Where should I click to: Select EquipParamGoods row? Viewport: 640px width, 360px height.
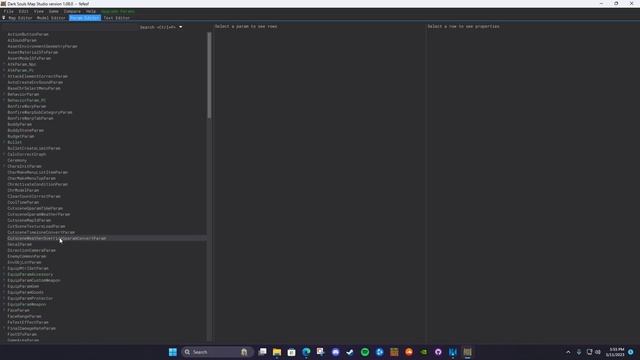26,292
